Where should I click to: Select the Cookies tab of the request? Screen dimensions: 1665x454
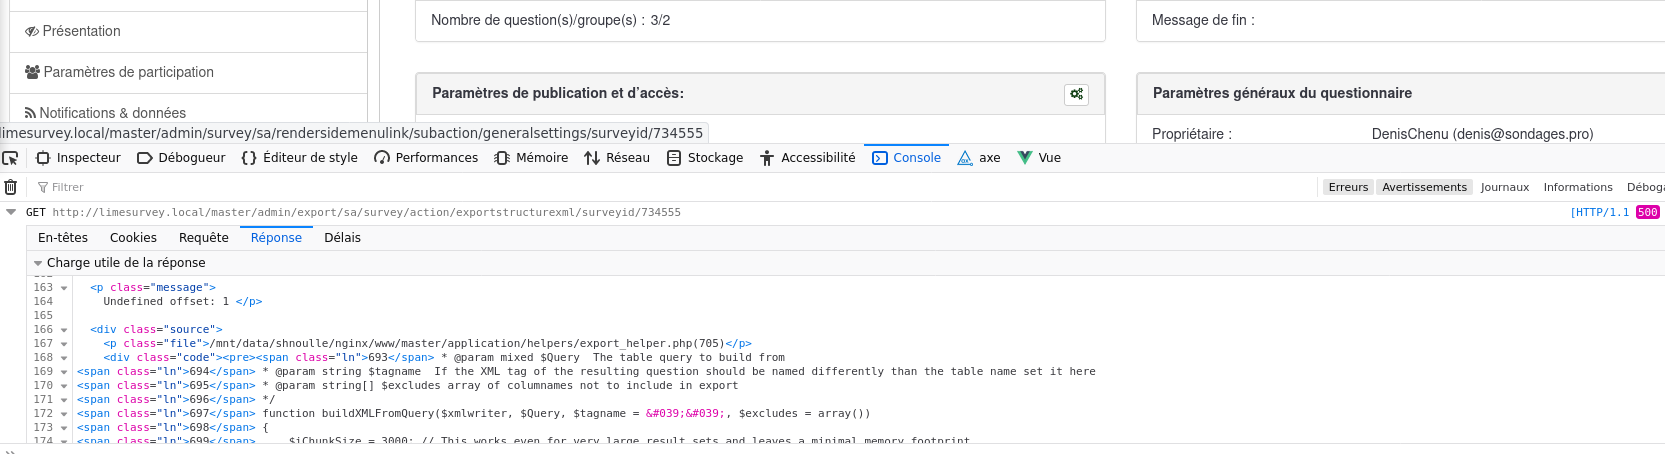click(x=133, y=238)
